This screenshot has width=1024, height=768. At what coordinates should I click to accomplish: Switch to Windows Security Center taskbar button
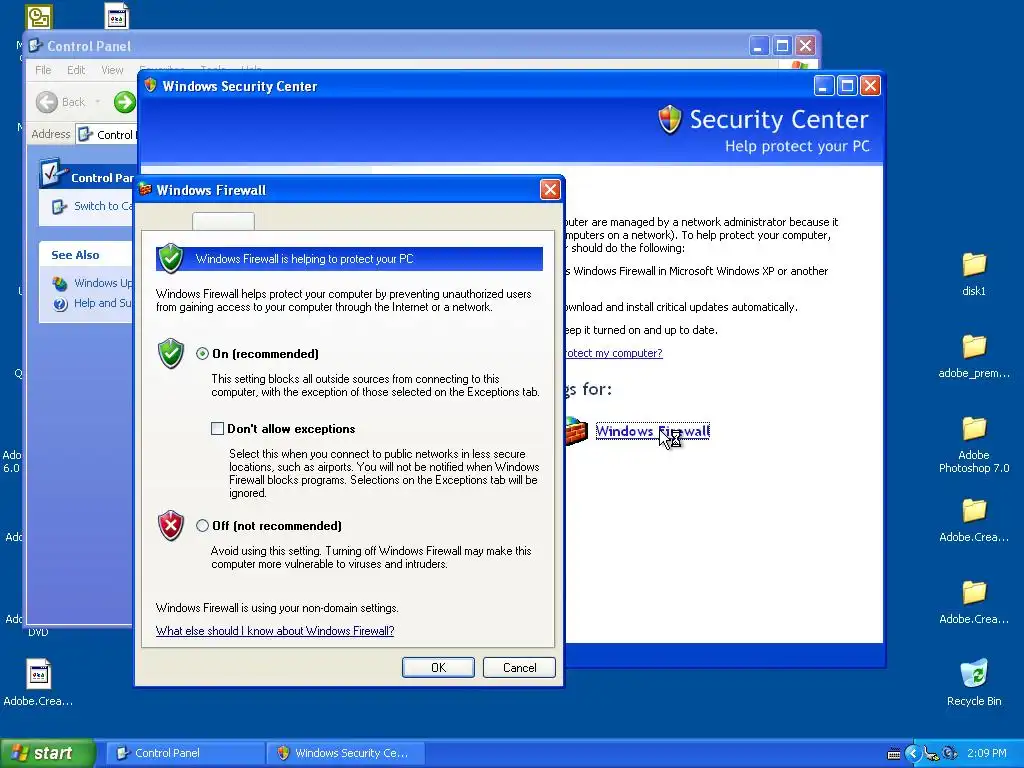346,753
